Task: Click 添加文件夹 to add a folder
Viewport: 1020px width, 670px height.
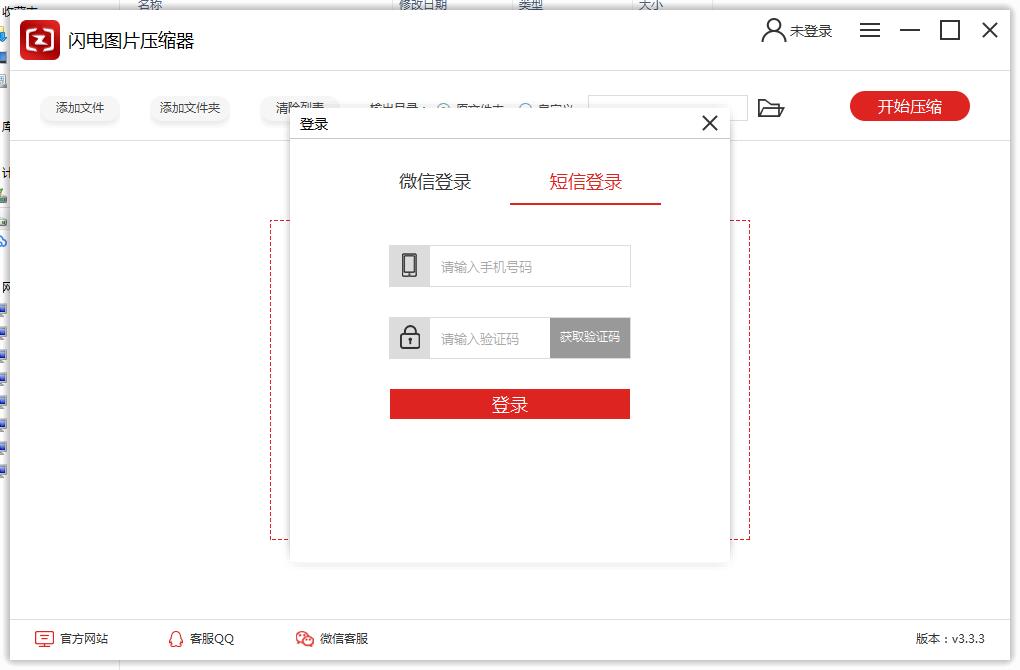Action: coord(190,108)
